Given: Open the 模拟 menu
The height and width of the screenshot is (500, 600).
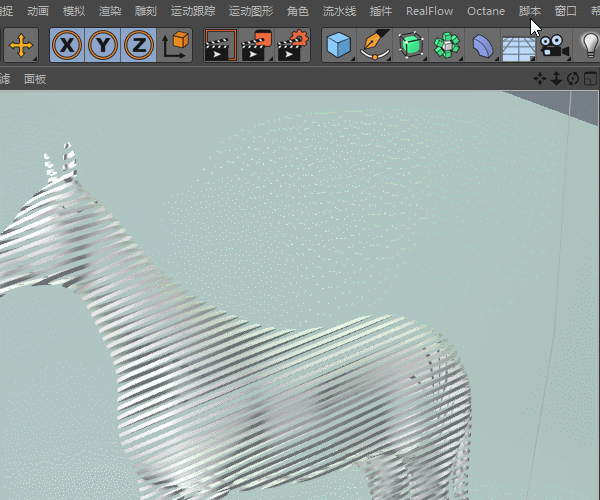Looking at the screenshot, I should [x=74, y=11].
